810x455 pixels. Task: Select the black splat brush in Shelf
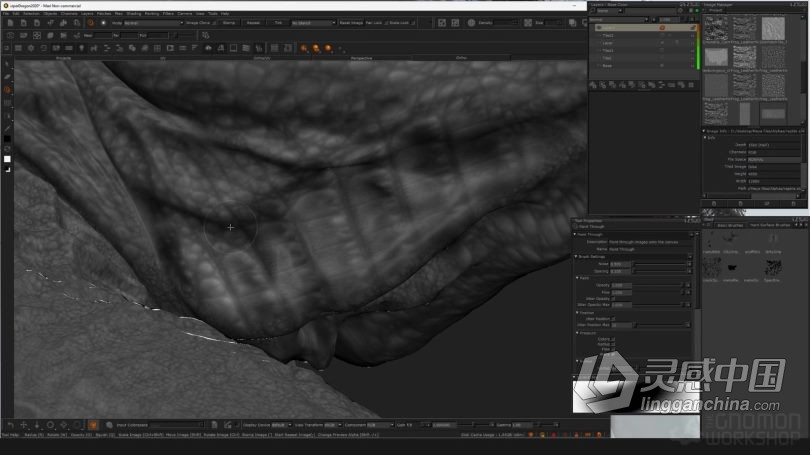point(731,268)
